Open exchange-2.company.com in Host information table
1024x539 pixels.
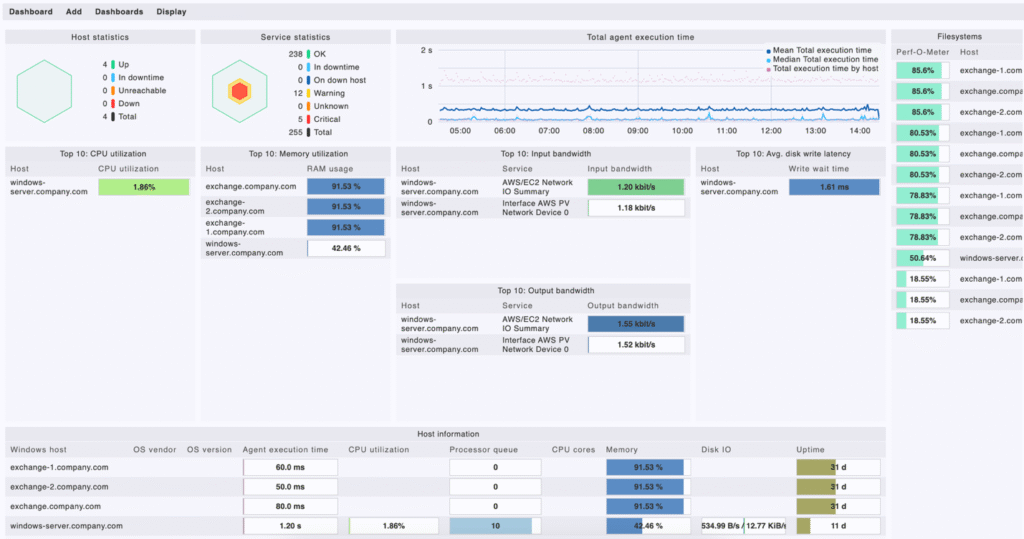(x=59, y=487)
